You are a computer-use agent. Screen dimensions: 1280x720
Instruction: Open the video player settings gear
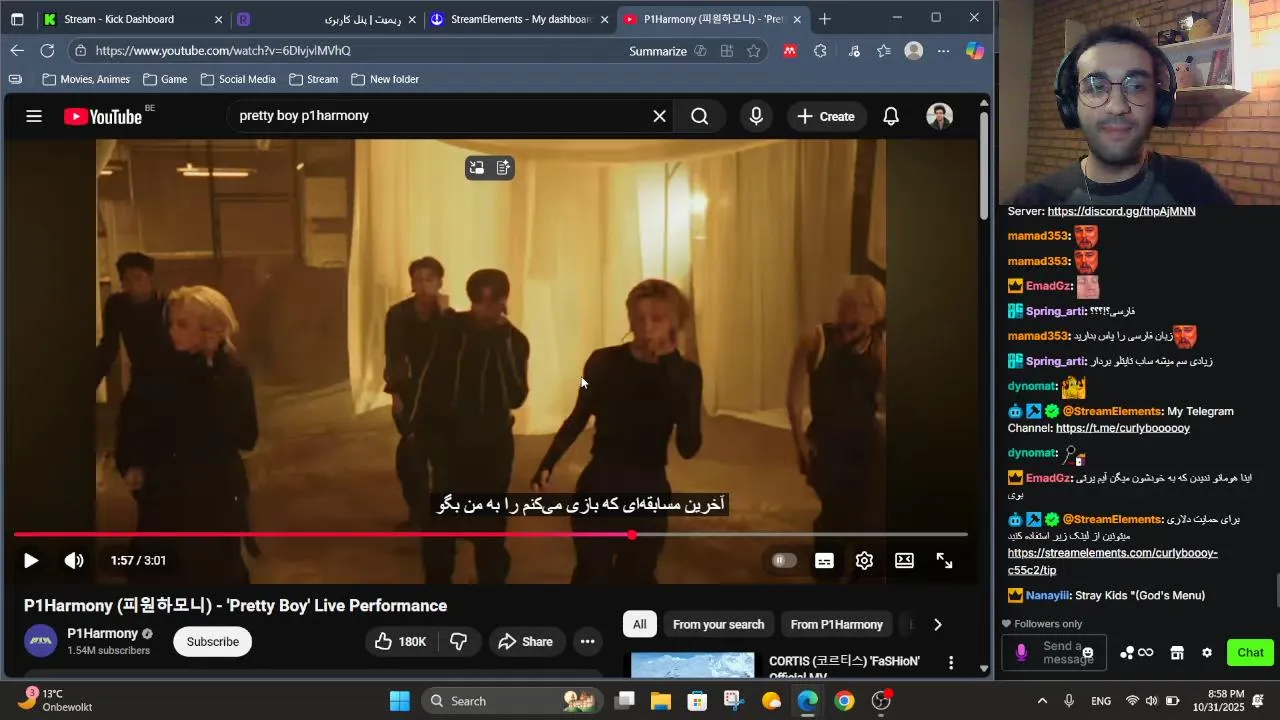pyautogui.click(x=864, y=561)
